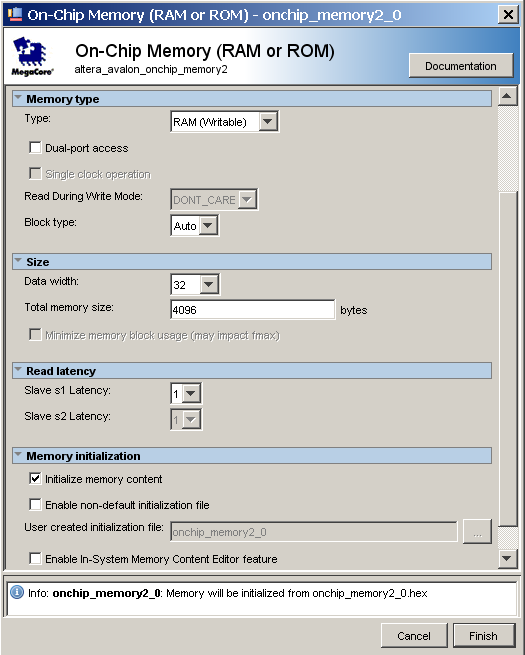Click the scrollbar up arrow
This screenshot has height=655, width=525.
507,96
